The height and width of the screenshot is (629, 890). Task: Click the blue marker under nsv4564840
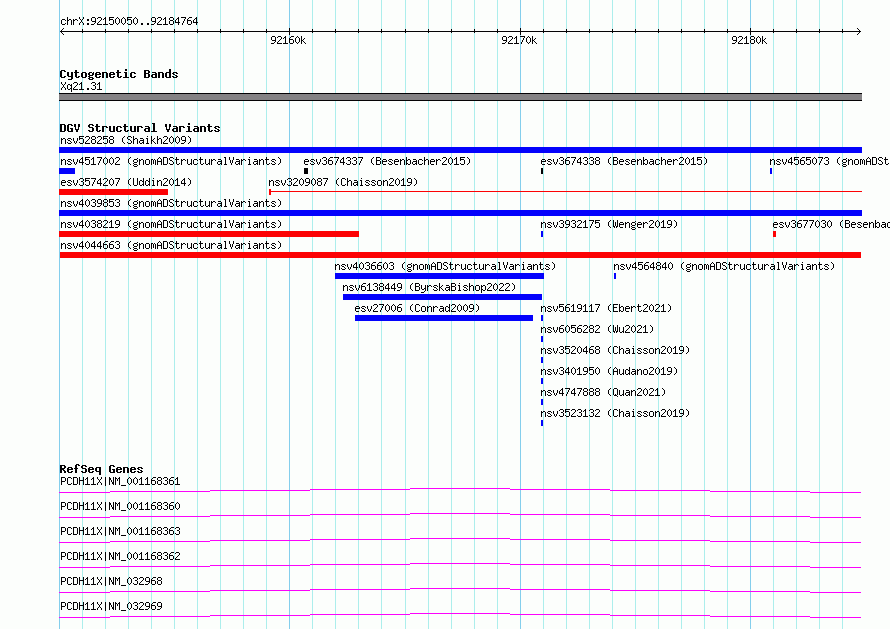point(615,276)
